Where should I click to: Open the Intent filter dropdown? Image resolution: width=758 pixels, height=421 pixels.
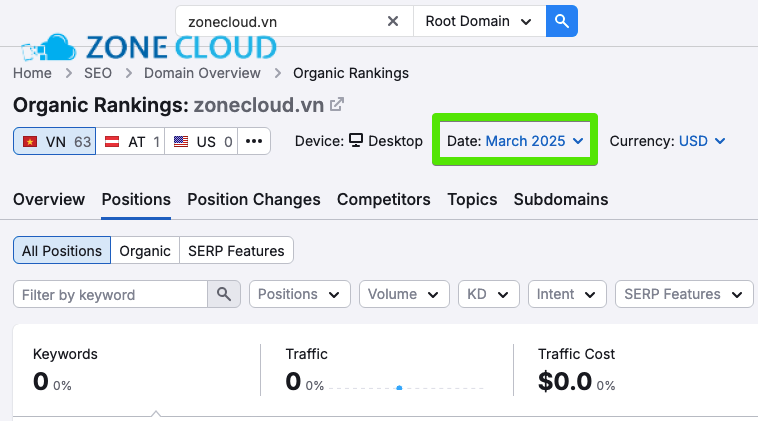tap(567, 294)
